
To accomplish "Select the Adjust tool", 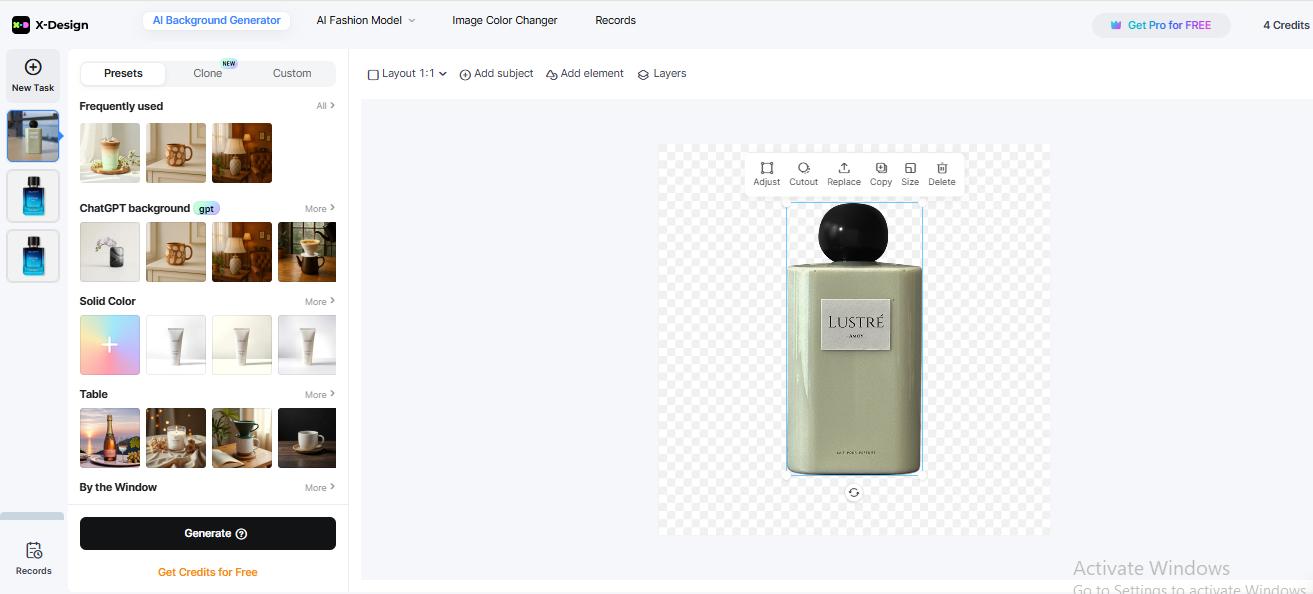I will pyautogui.click(x=767, y=174).
